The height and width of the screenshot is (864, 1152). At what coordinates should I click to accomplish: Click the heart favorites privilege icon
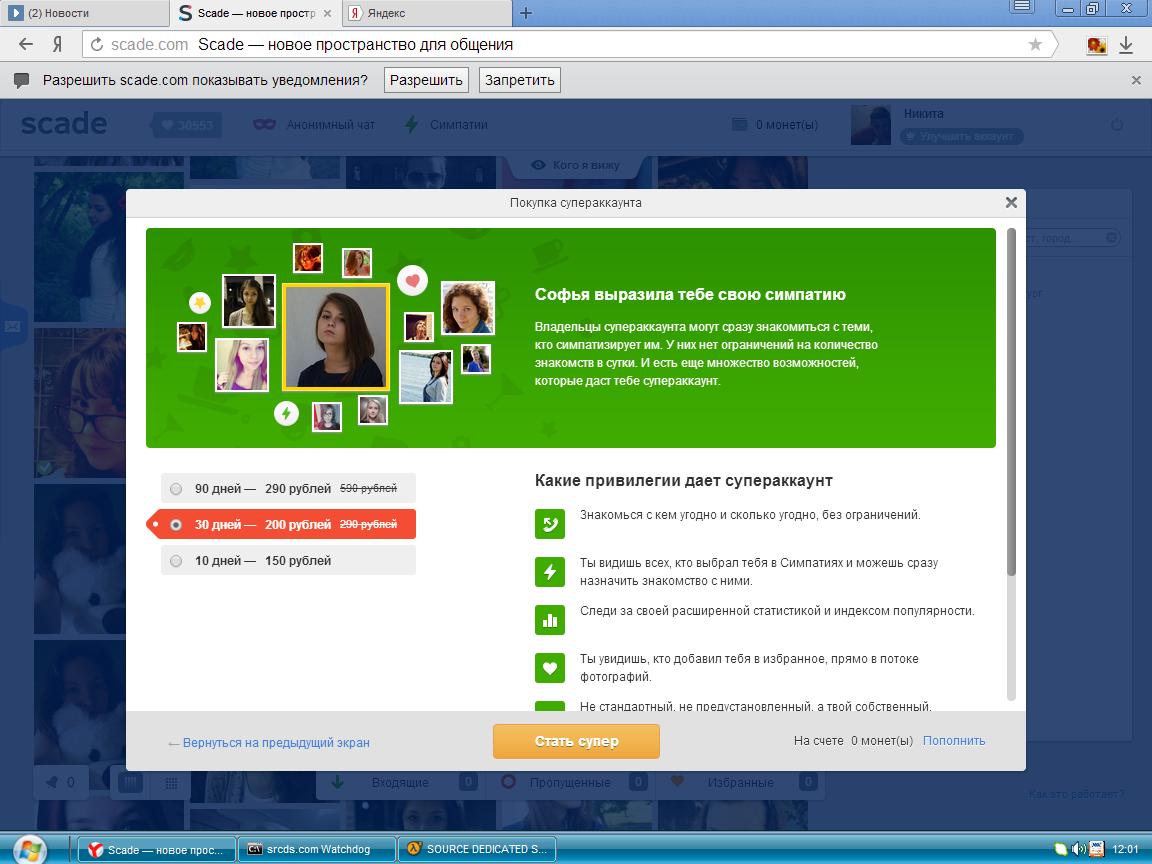point(550,668)
